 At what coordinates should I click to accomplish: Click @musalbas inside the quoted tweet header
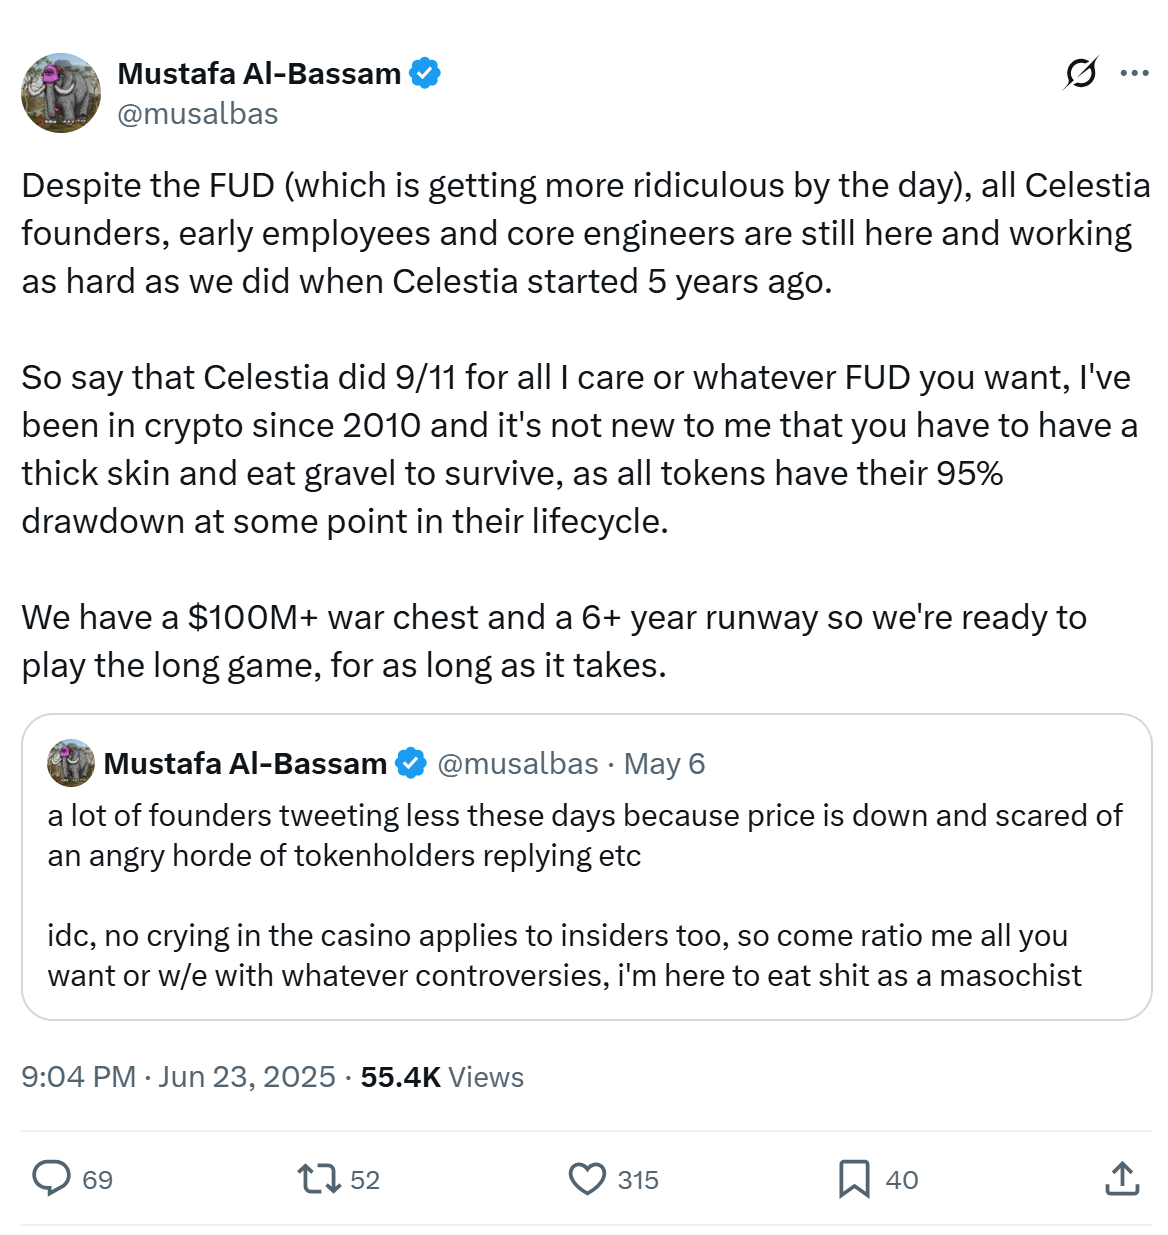[517, 763]
